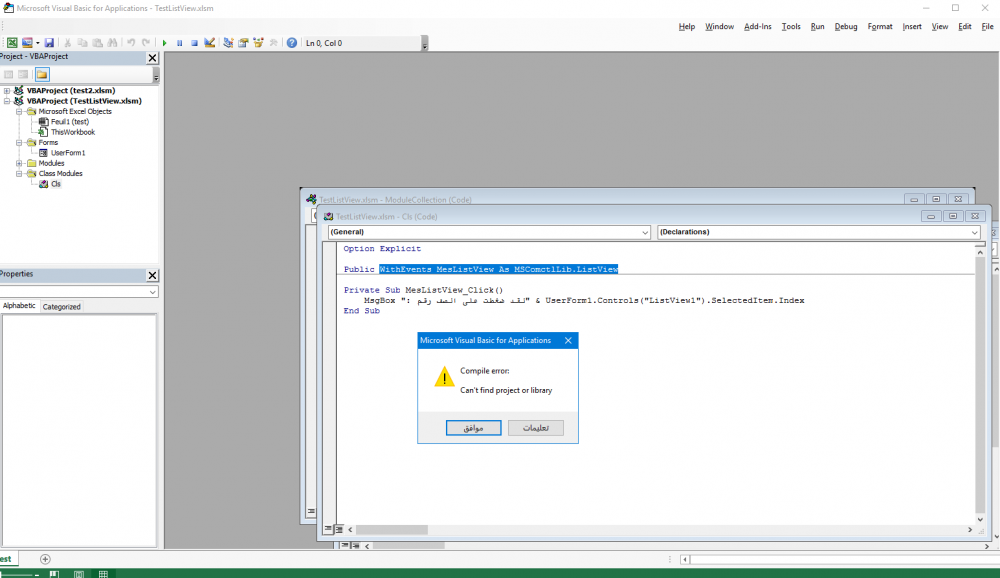Screen dimensions: 1000x578
Task: Close the compile error dialog with X
Action: (x=568, y=341)
